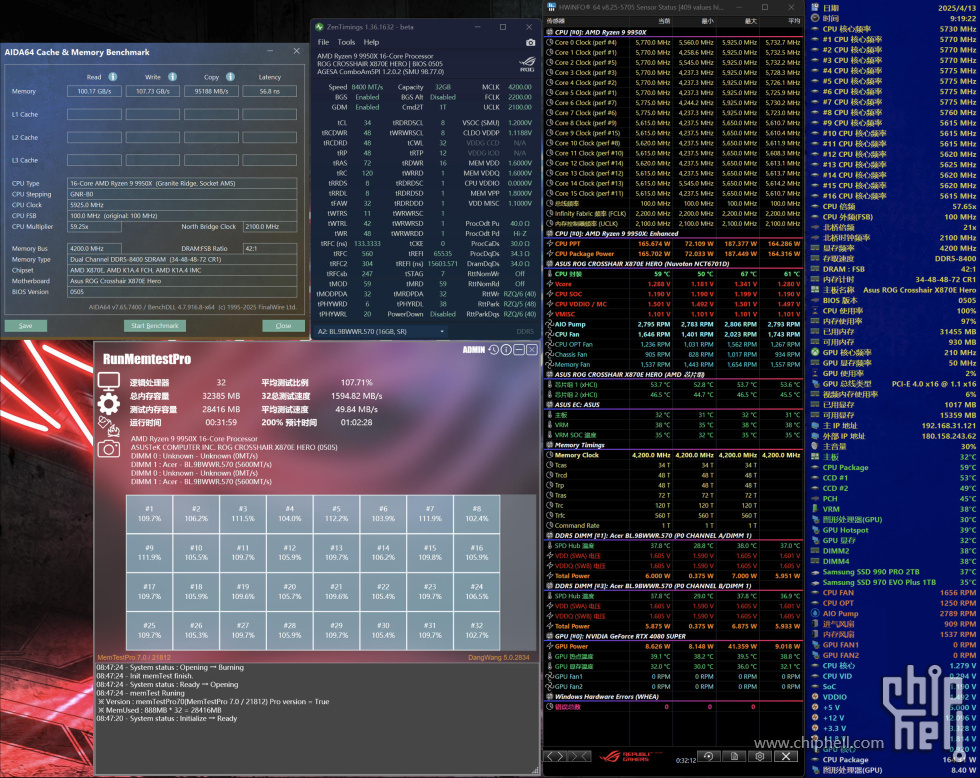Open ZenTimings DIMM slot dropdown A2: BL9BWWR.570

tap(381, 331)
